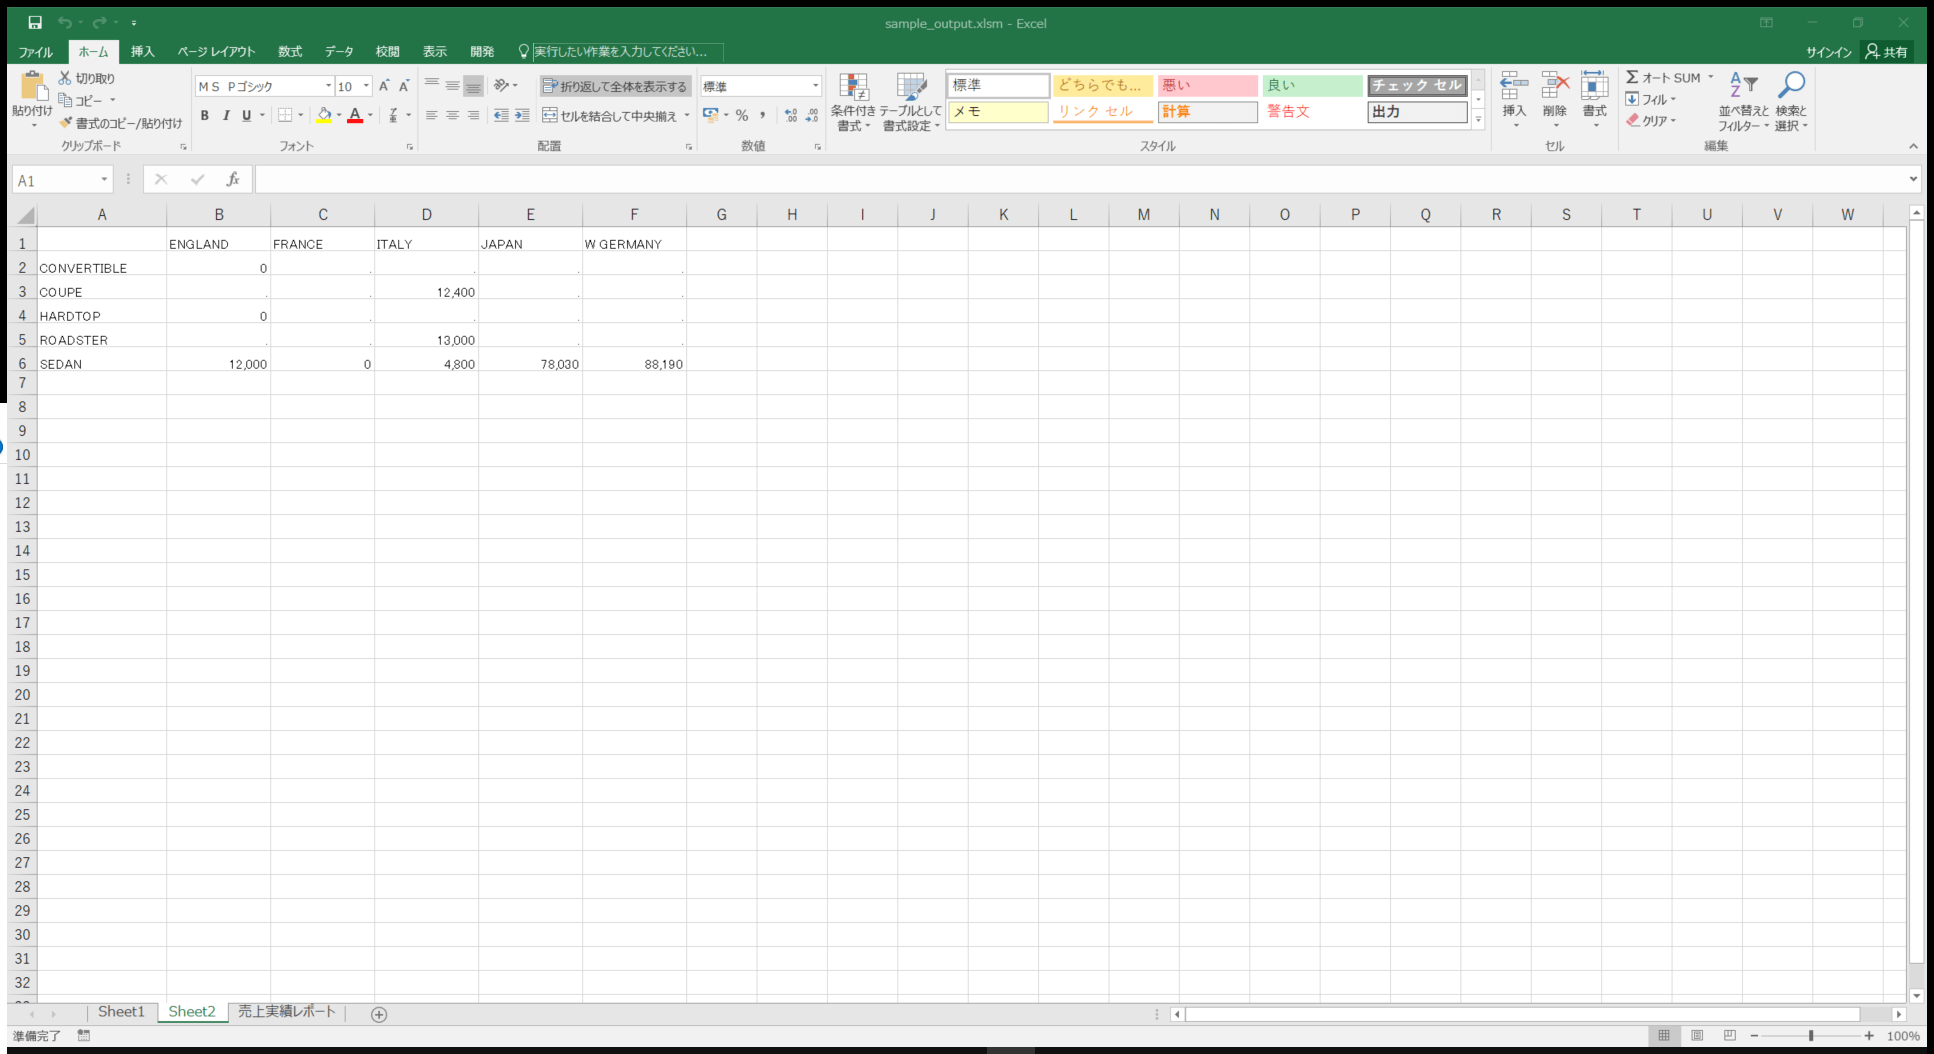Click the Cut scissors icon
Viewport: 1934px width, 1054px height.
pyautogui.click(x=65, y=78)
